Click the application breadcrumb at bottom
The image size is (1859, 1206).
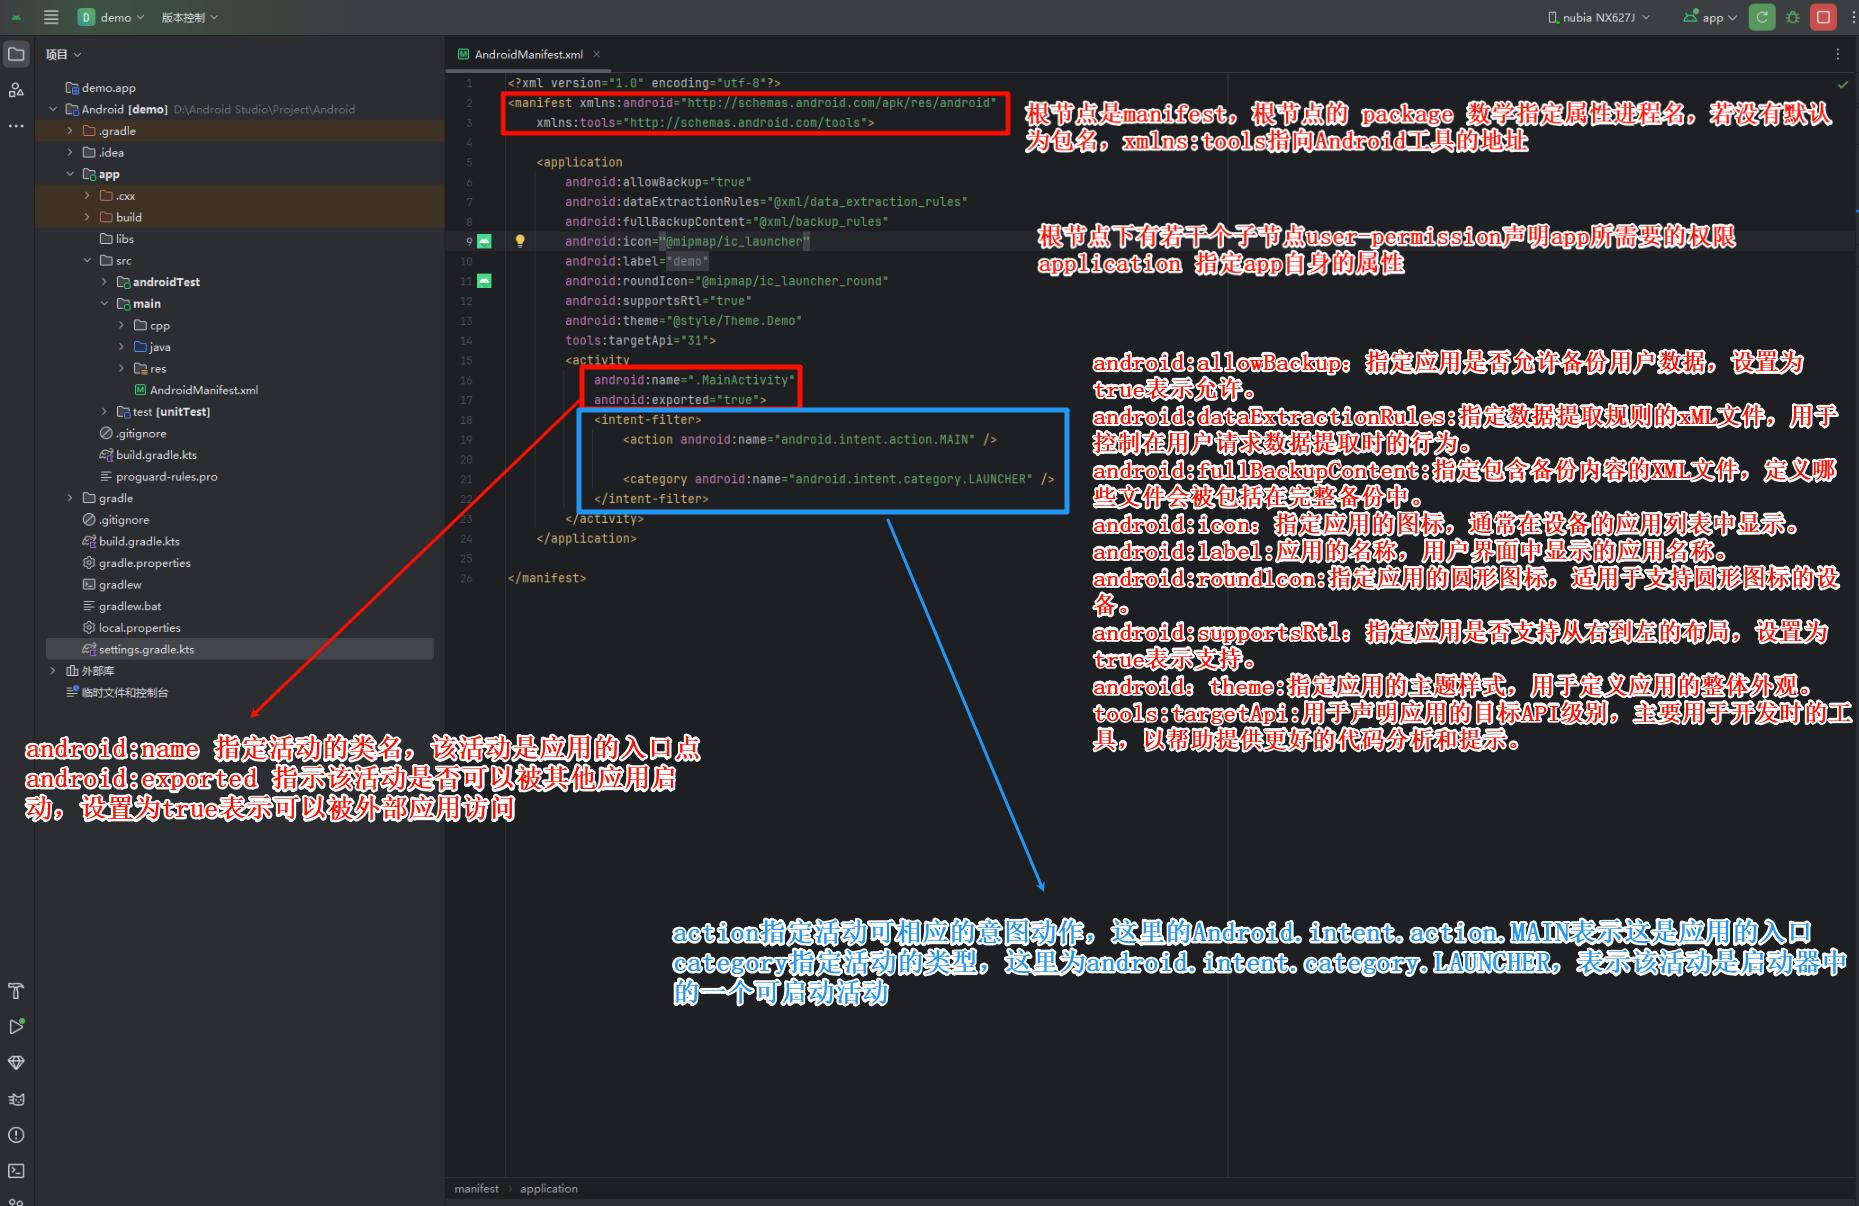pos(548,1189)
